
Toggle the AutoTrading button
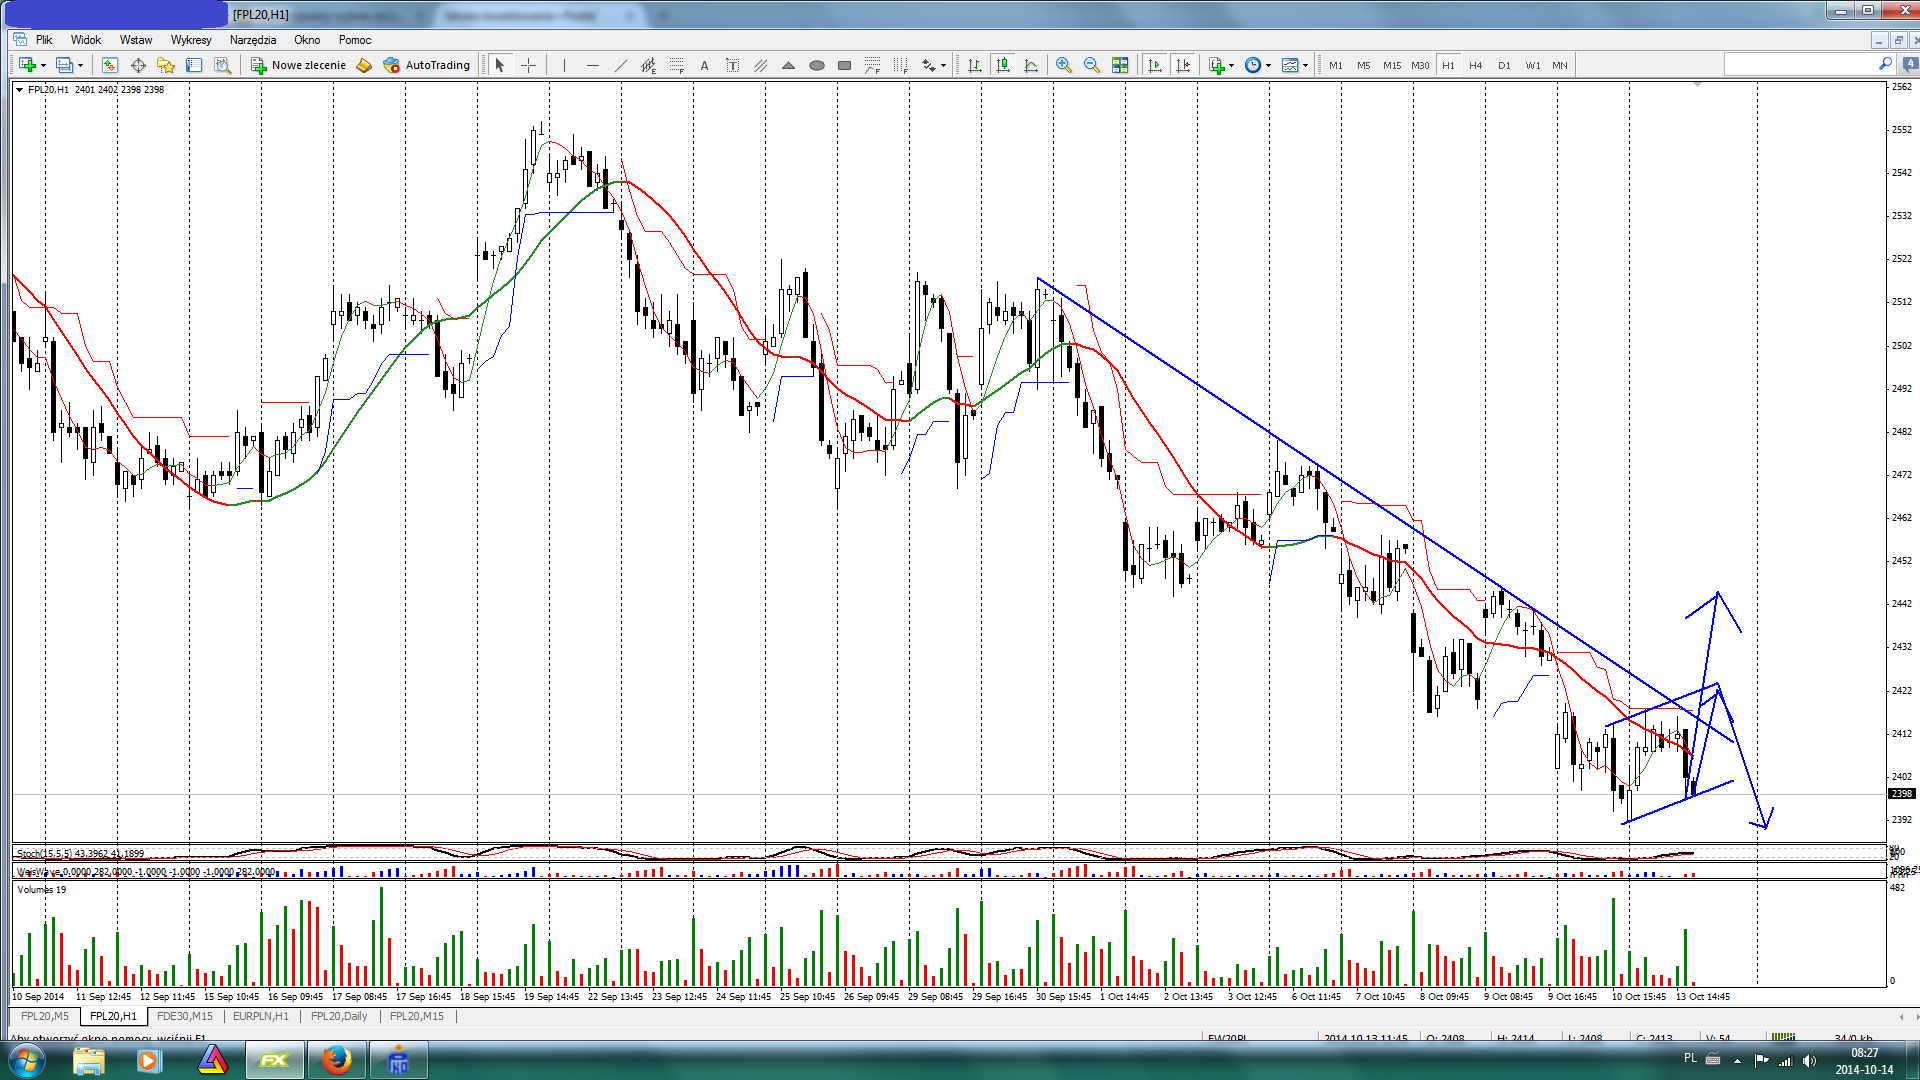[x=427, y=66]
